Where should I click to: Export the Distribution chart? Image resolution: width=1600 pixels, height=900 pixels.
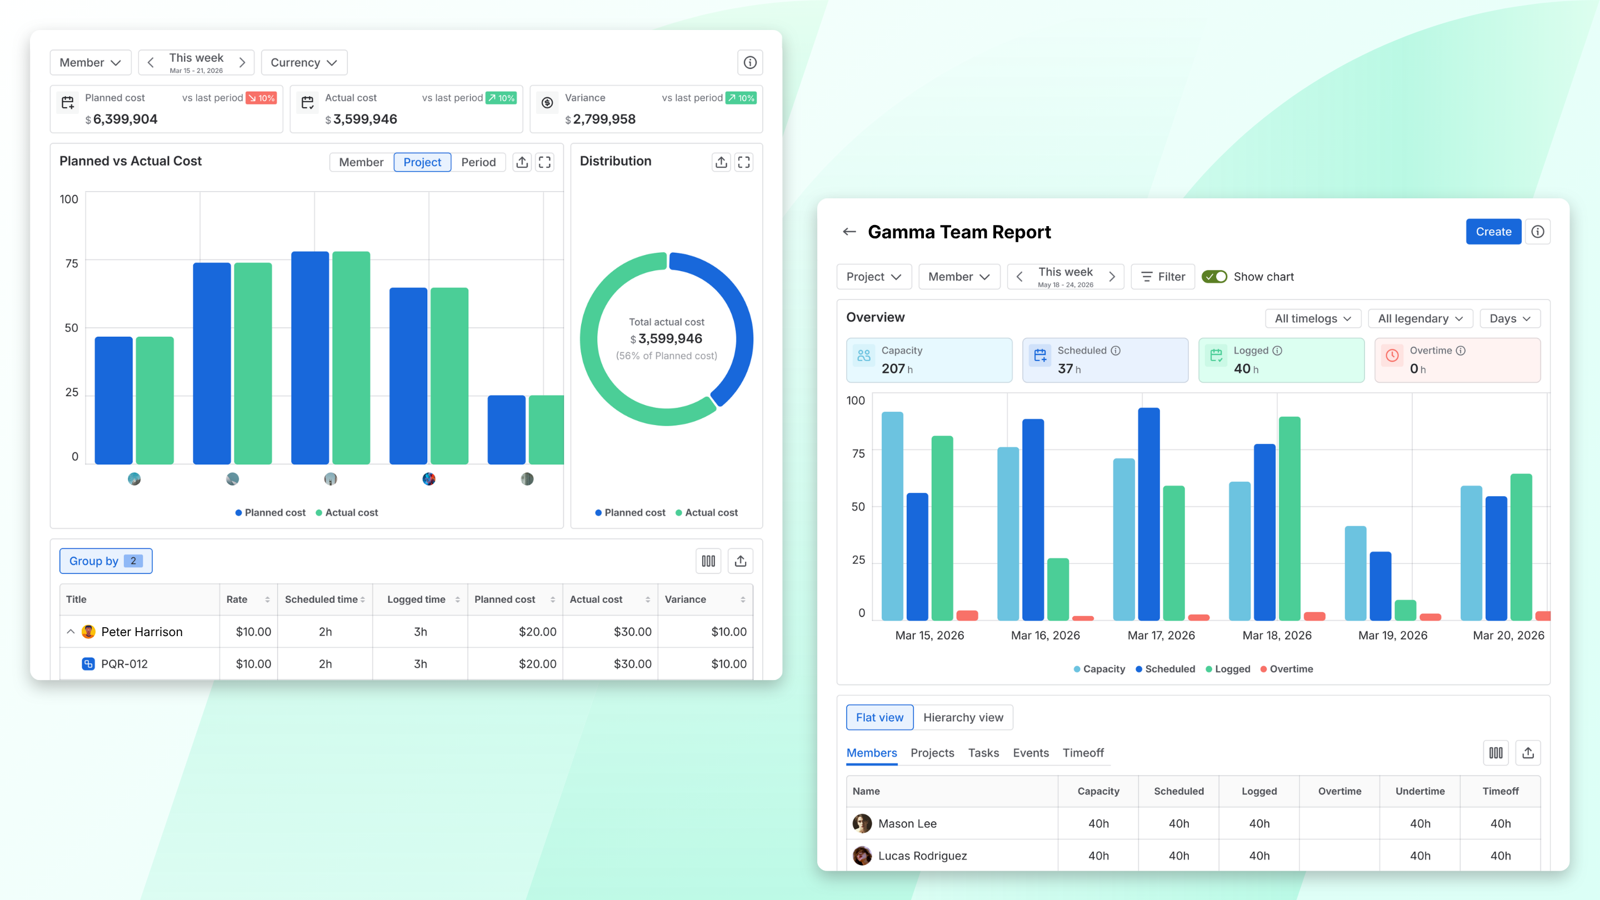pos(721,162)
